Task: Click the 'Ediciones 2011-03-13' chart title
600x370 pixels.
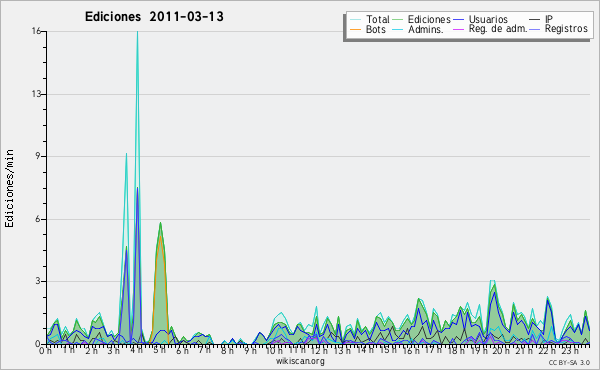Action: pyautogui.click(x=154, y=17)
